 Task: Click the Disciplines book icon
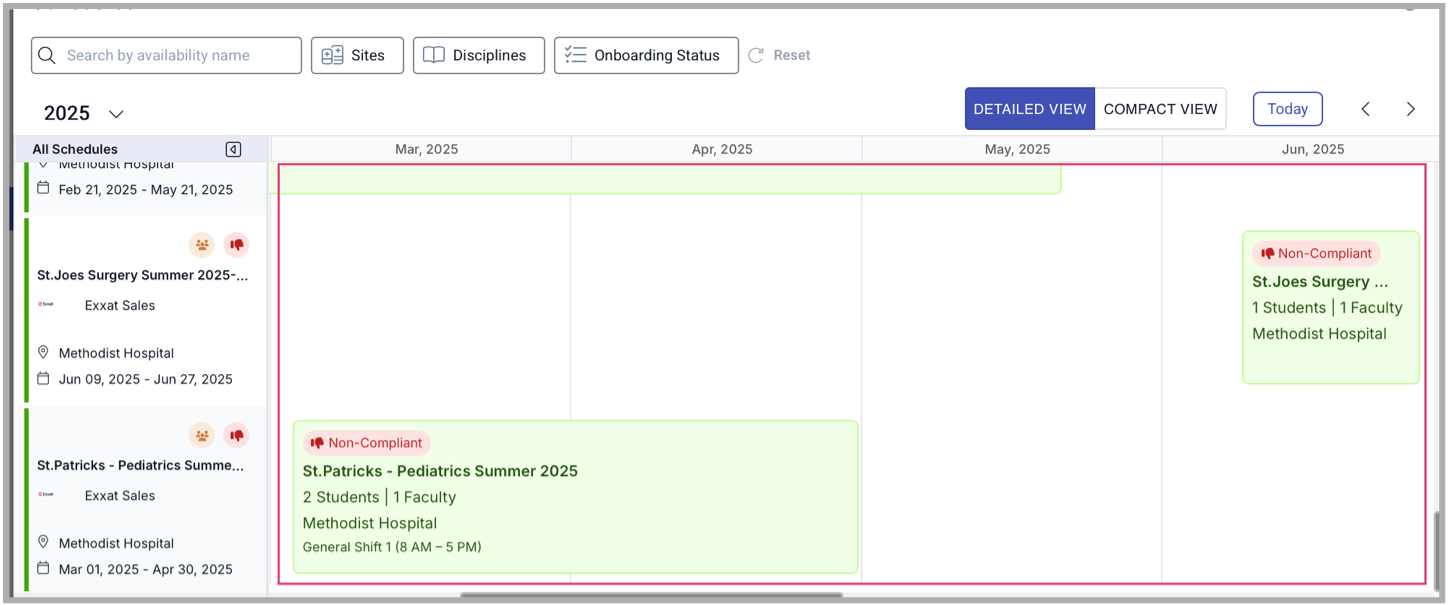pyautogui.click(x=435, y=55)
